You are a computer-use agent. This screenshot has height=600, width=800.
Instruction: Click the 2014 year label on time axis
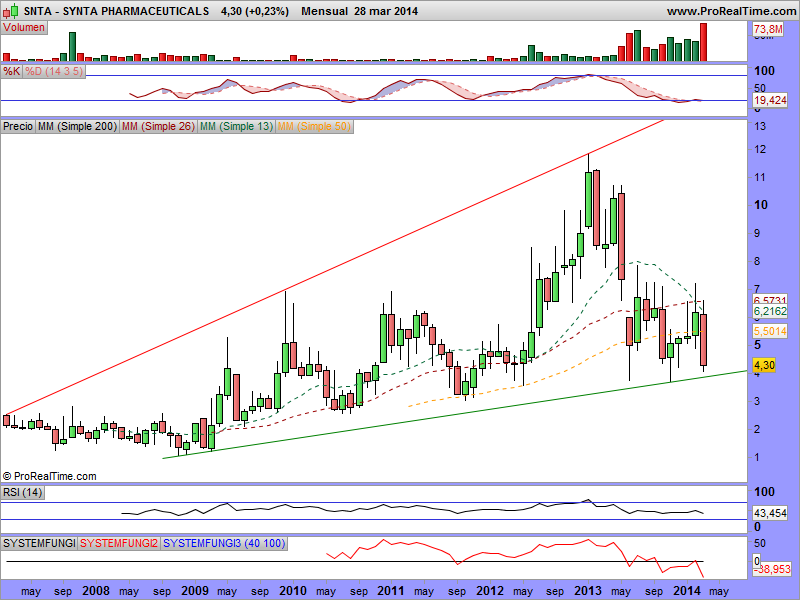pos(687,591)
